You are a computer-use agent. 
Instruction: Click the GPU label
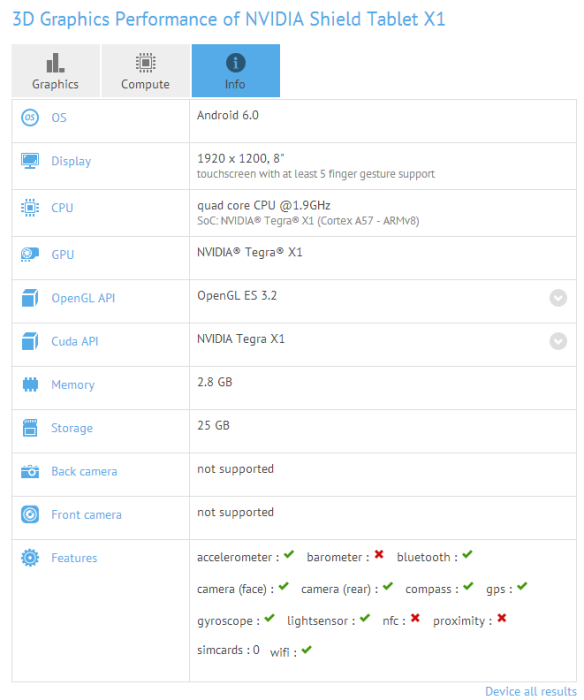coord(63,255)
